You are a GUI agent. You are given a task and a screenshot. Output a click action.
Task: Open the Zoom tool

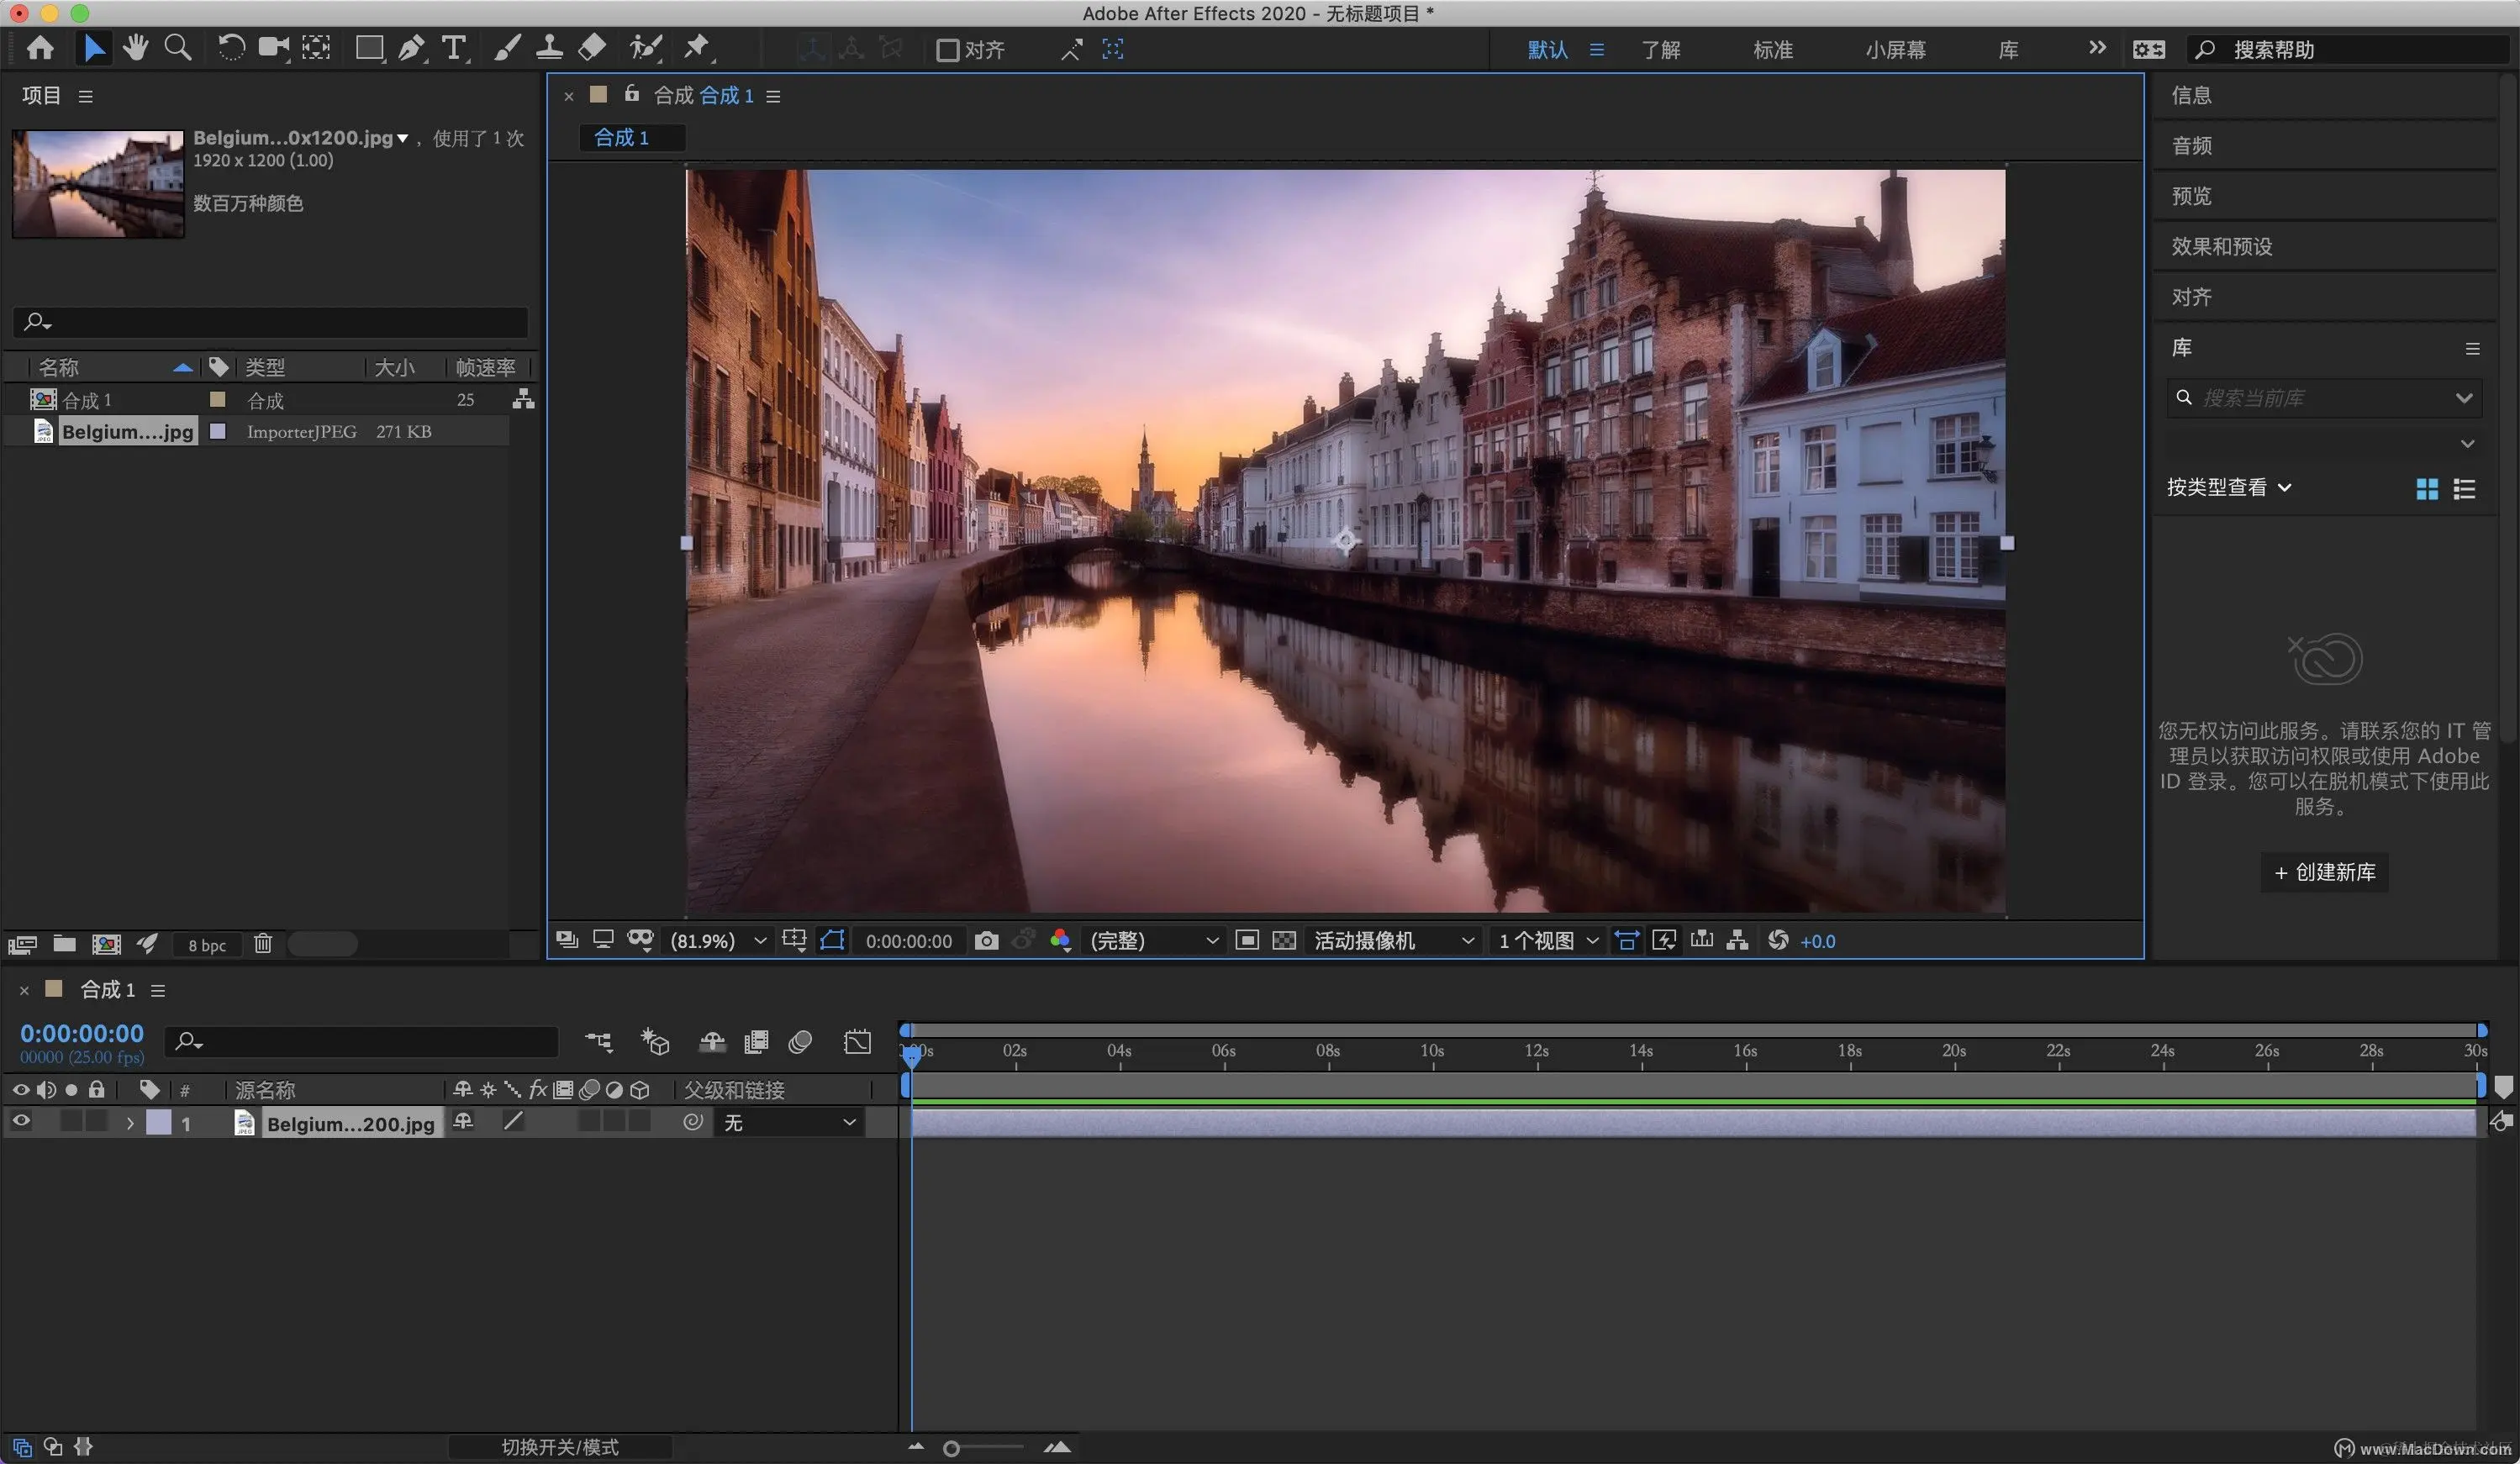pyautogui.click(x=178, y=48)
